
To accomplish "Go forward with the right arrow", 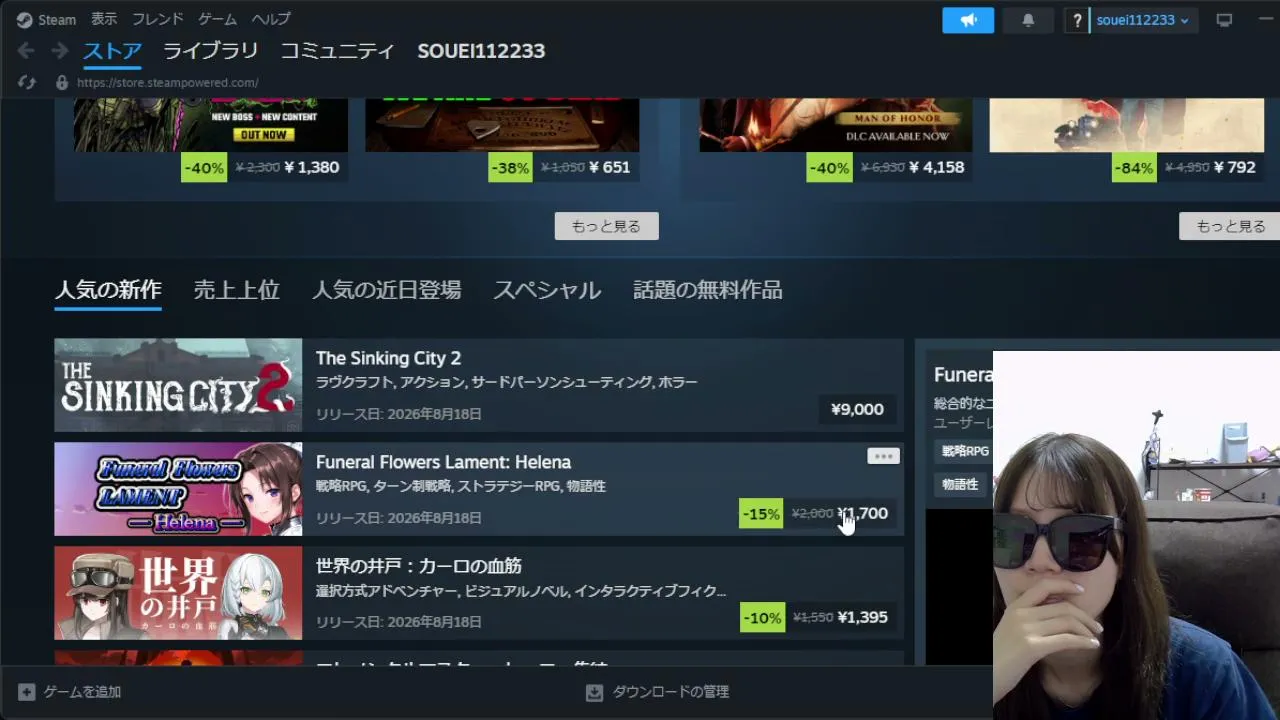I will tap(60, 51).
